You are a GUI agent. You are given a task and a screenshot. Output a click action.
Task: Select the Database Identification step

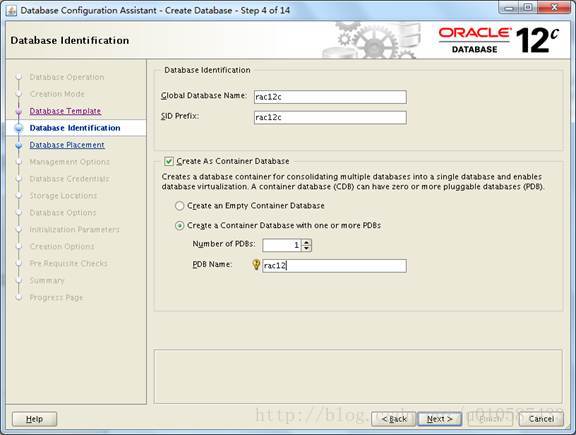click(75, 128)
